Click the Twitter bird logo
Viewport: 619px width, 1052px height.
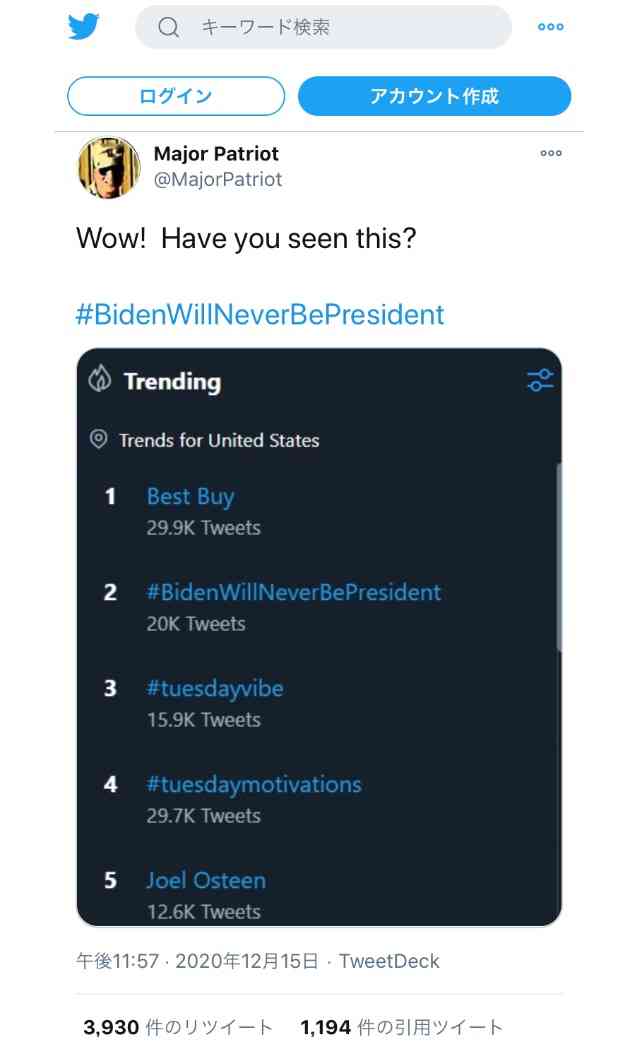tap(84, 27)
